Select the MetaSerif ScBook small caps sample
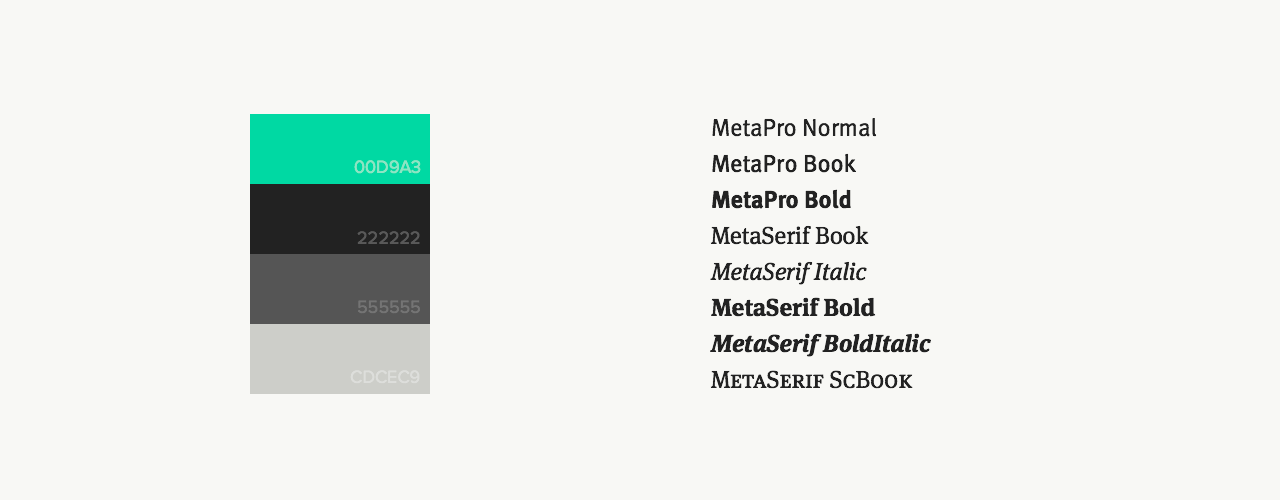Screen dimensions: 1280x500 click(x=811, y=380)
